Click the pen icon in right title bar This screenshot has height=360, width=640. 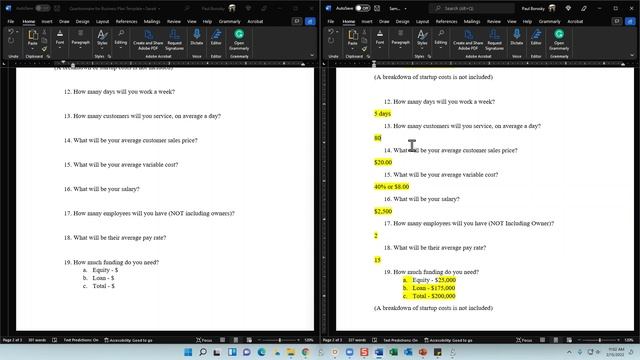[584, 8]
